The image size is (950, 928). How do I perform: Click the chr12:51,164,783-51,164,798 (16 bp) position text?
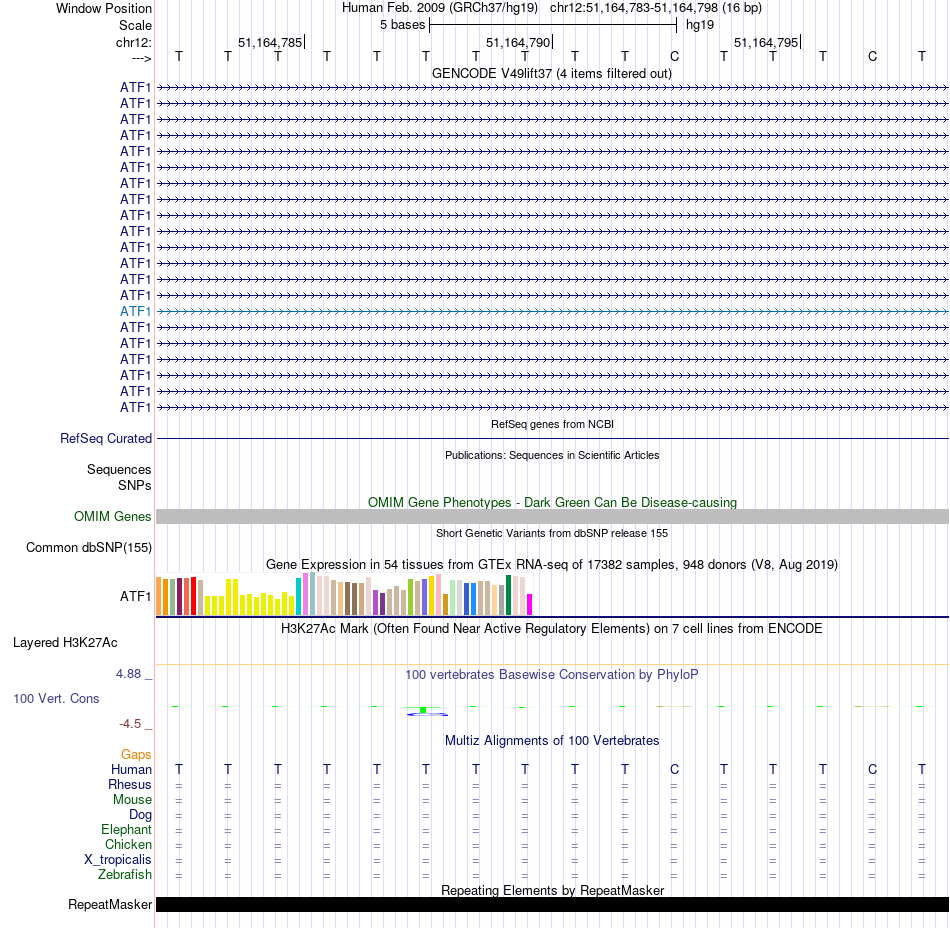pos(656,8)
